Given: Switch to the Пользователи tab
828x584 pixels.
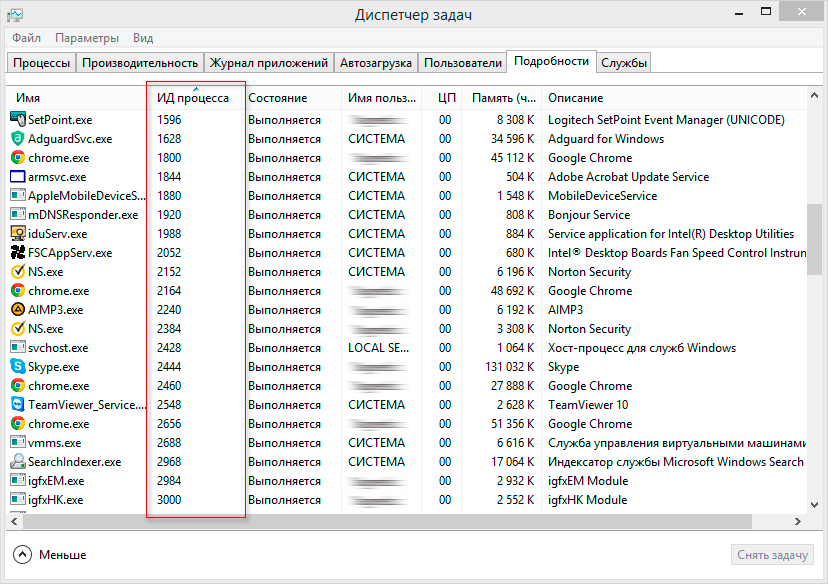Looking at the screenshot, I should click(463, 63).
